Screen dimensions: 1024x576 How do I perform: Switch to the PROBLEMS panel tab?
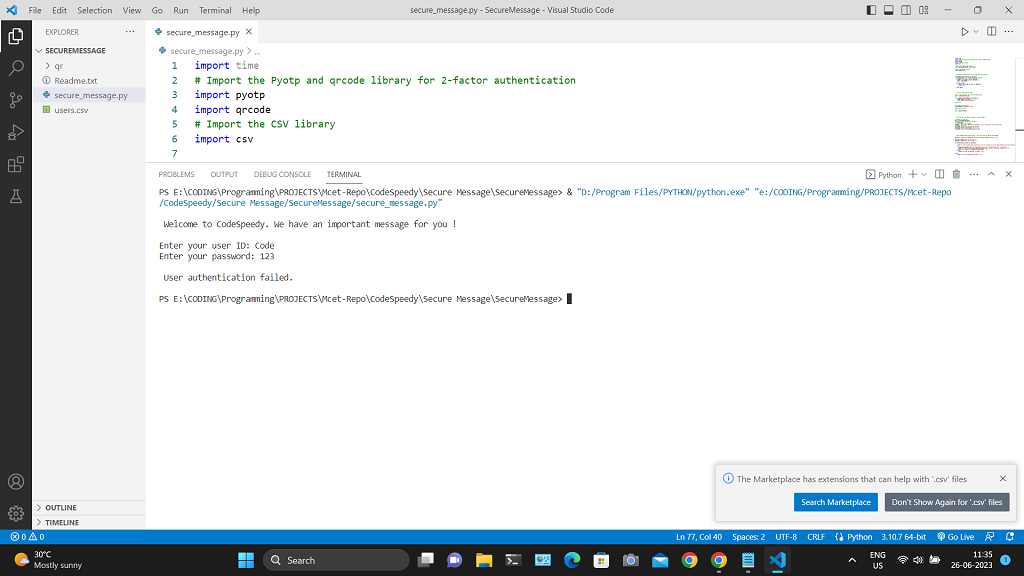coord(176,174)
